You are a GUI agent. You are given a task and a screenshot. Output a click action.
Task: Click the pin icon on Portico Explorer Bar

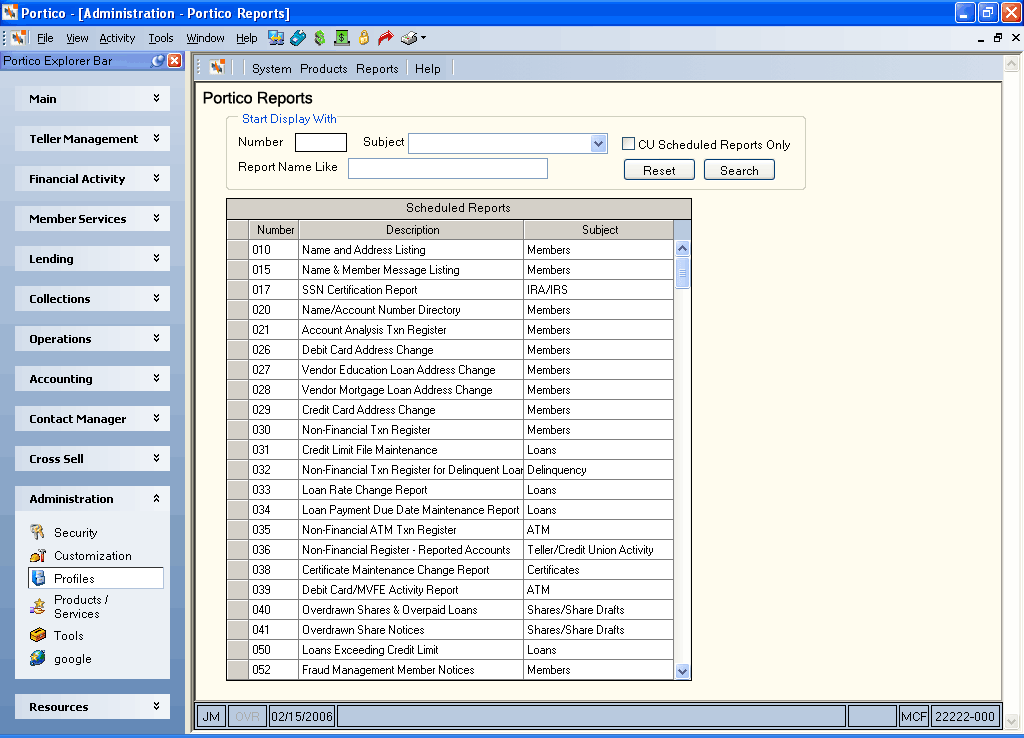coord(157,61)
